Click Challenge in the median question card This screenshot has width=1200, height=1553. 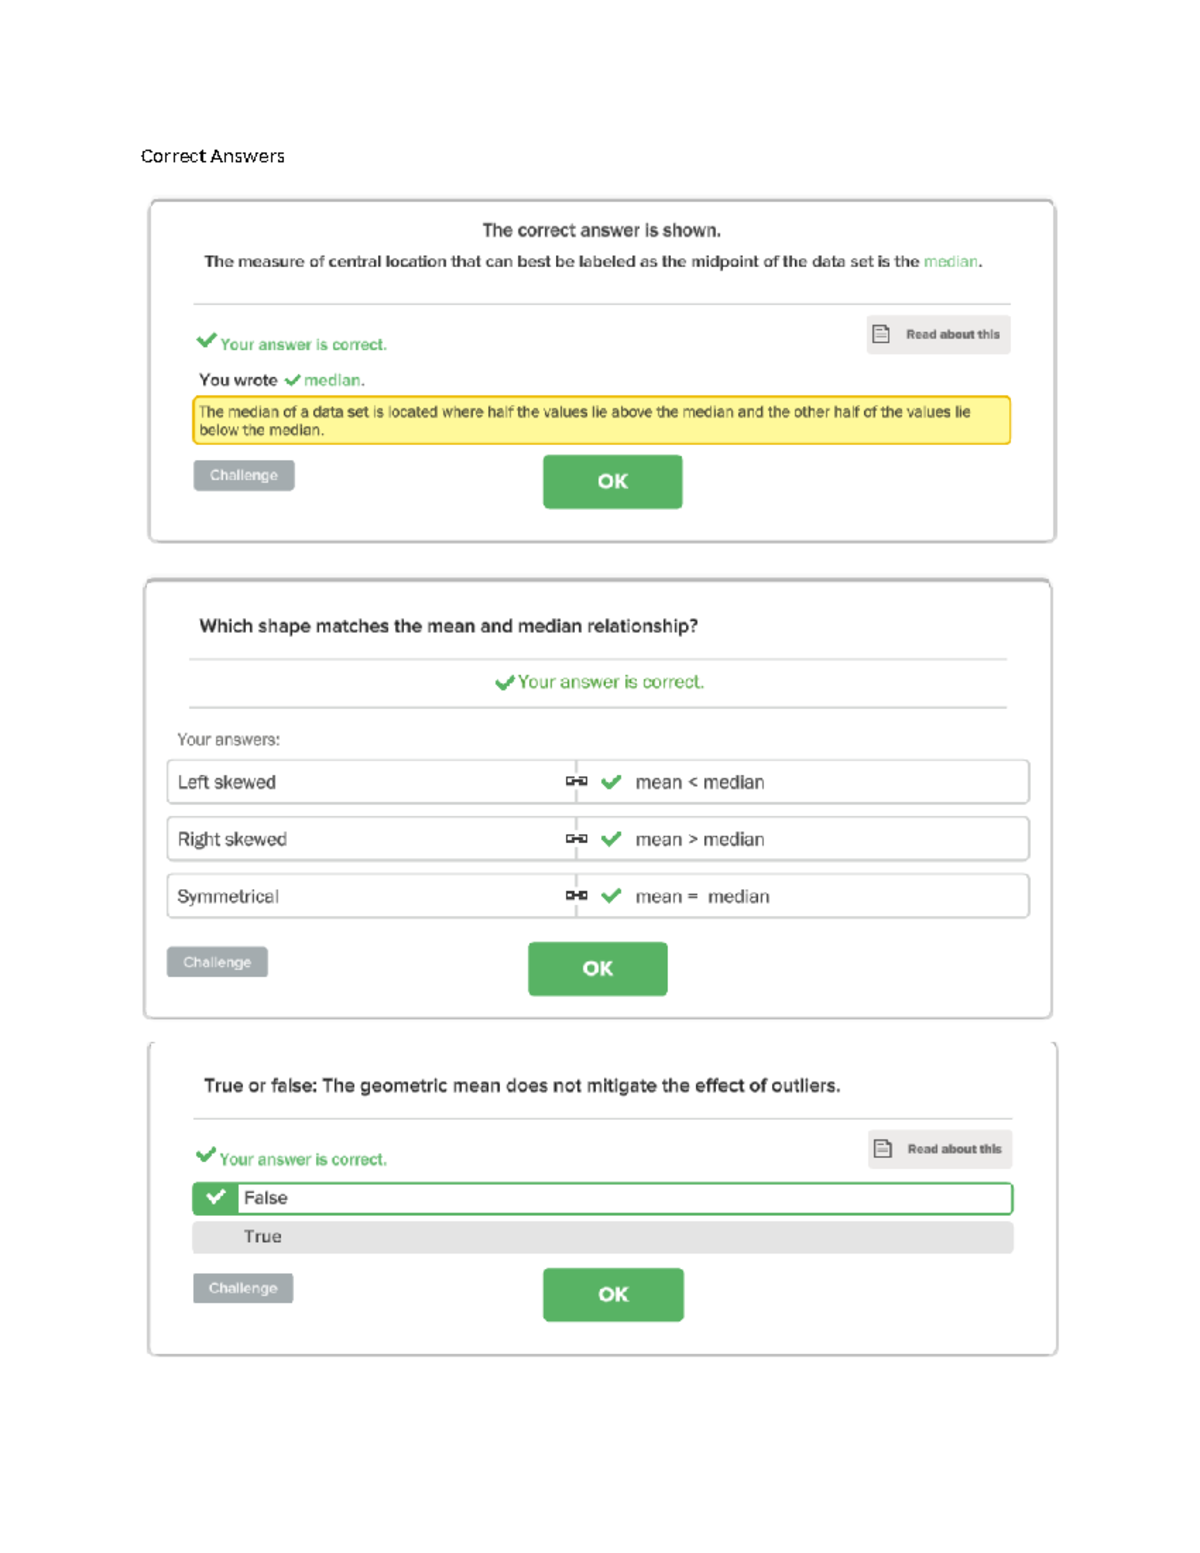pyautogui.click(x=244, y=475)
